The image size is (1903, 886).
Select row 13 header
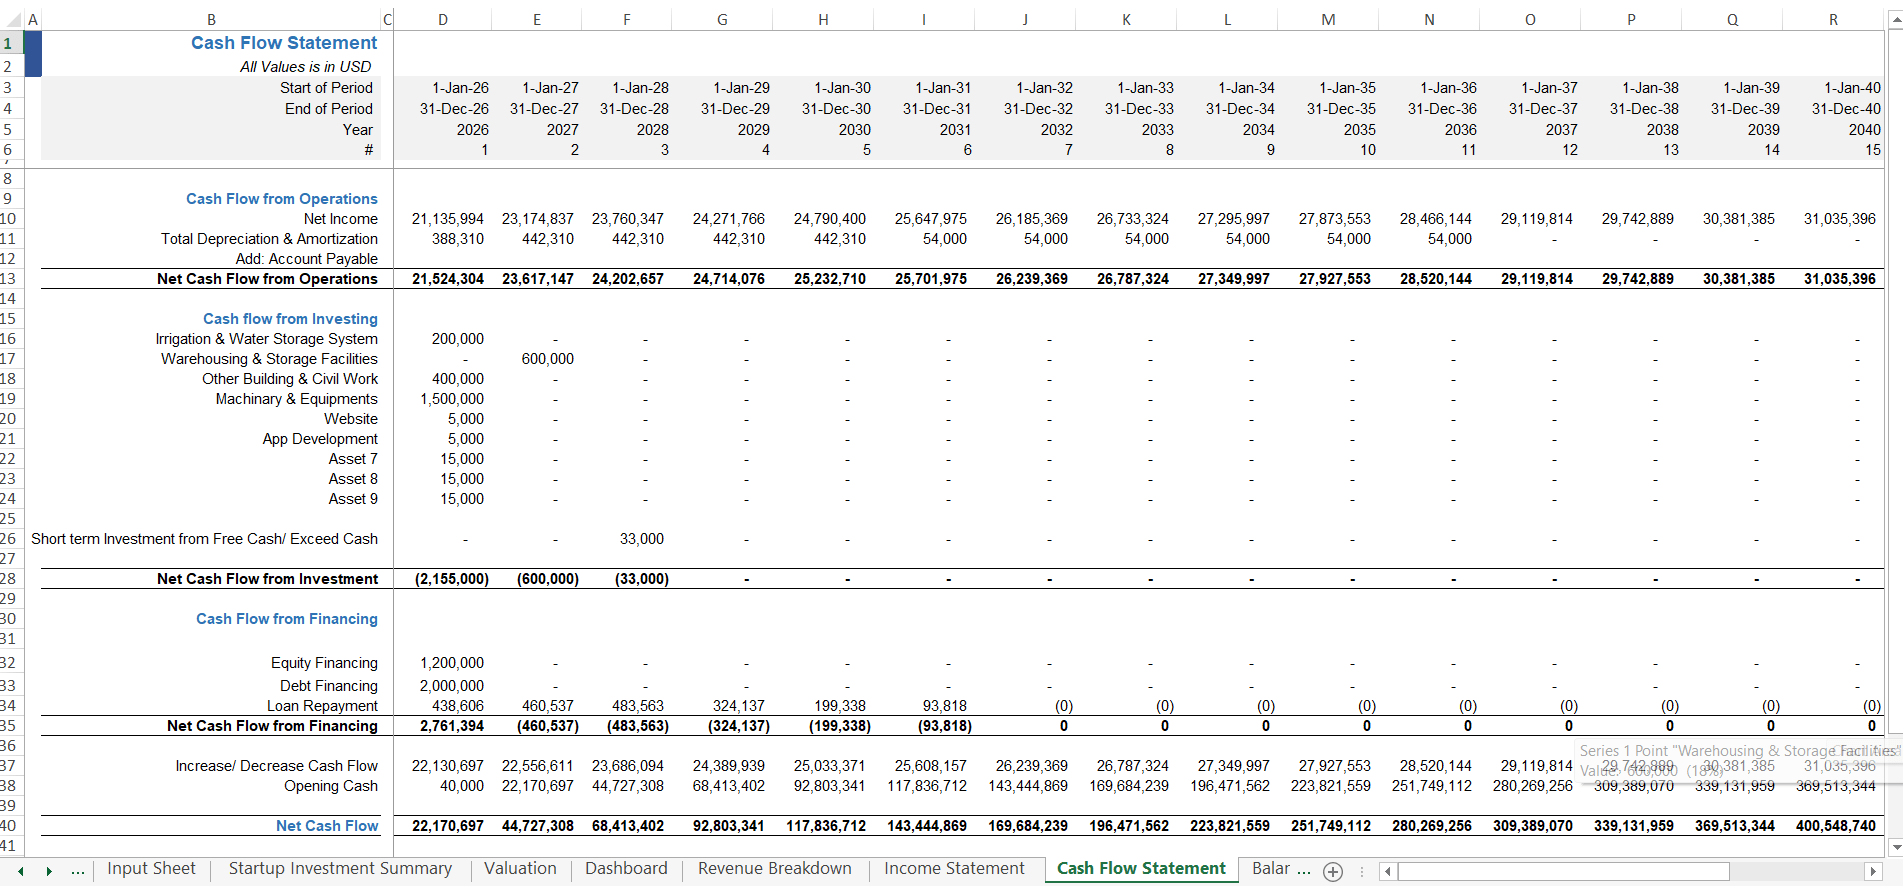9,279
